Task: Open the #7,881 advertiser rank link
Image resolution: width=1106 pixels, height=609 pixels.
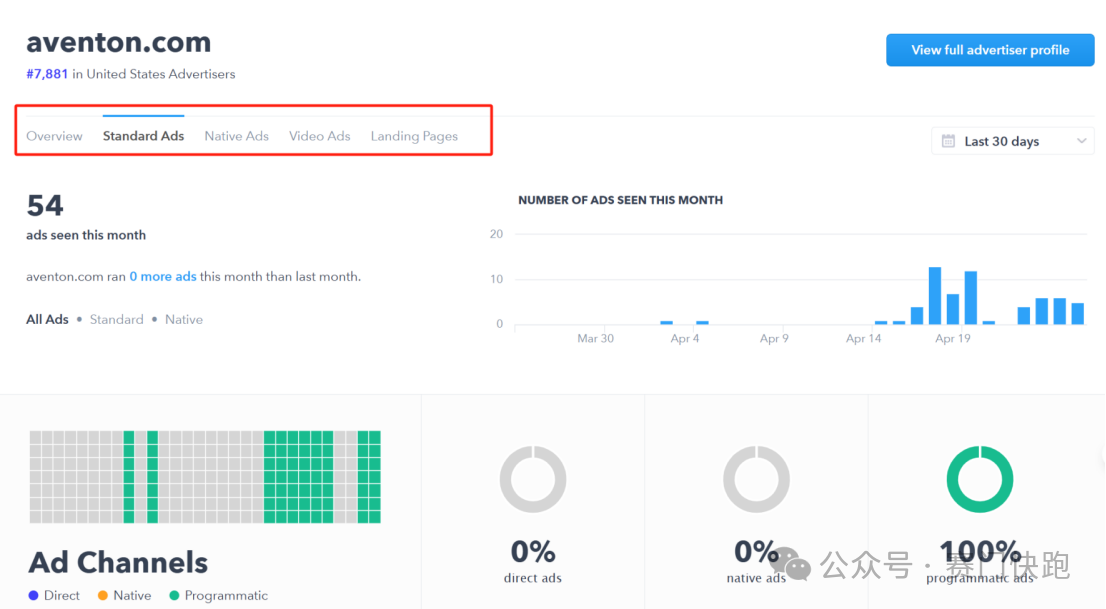Action: coord(47,74)
